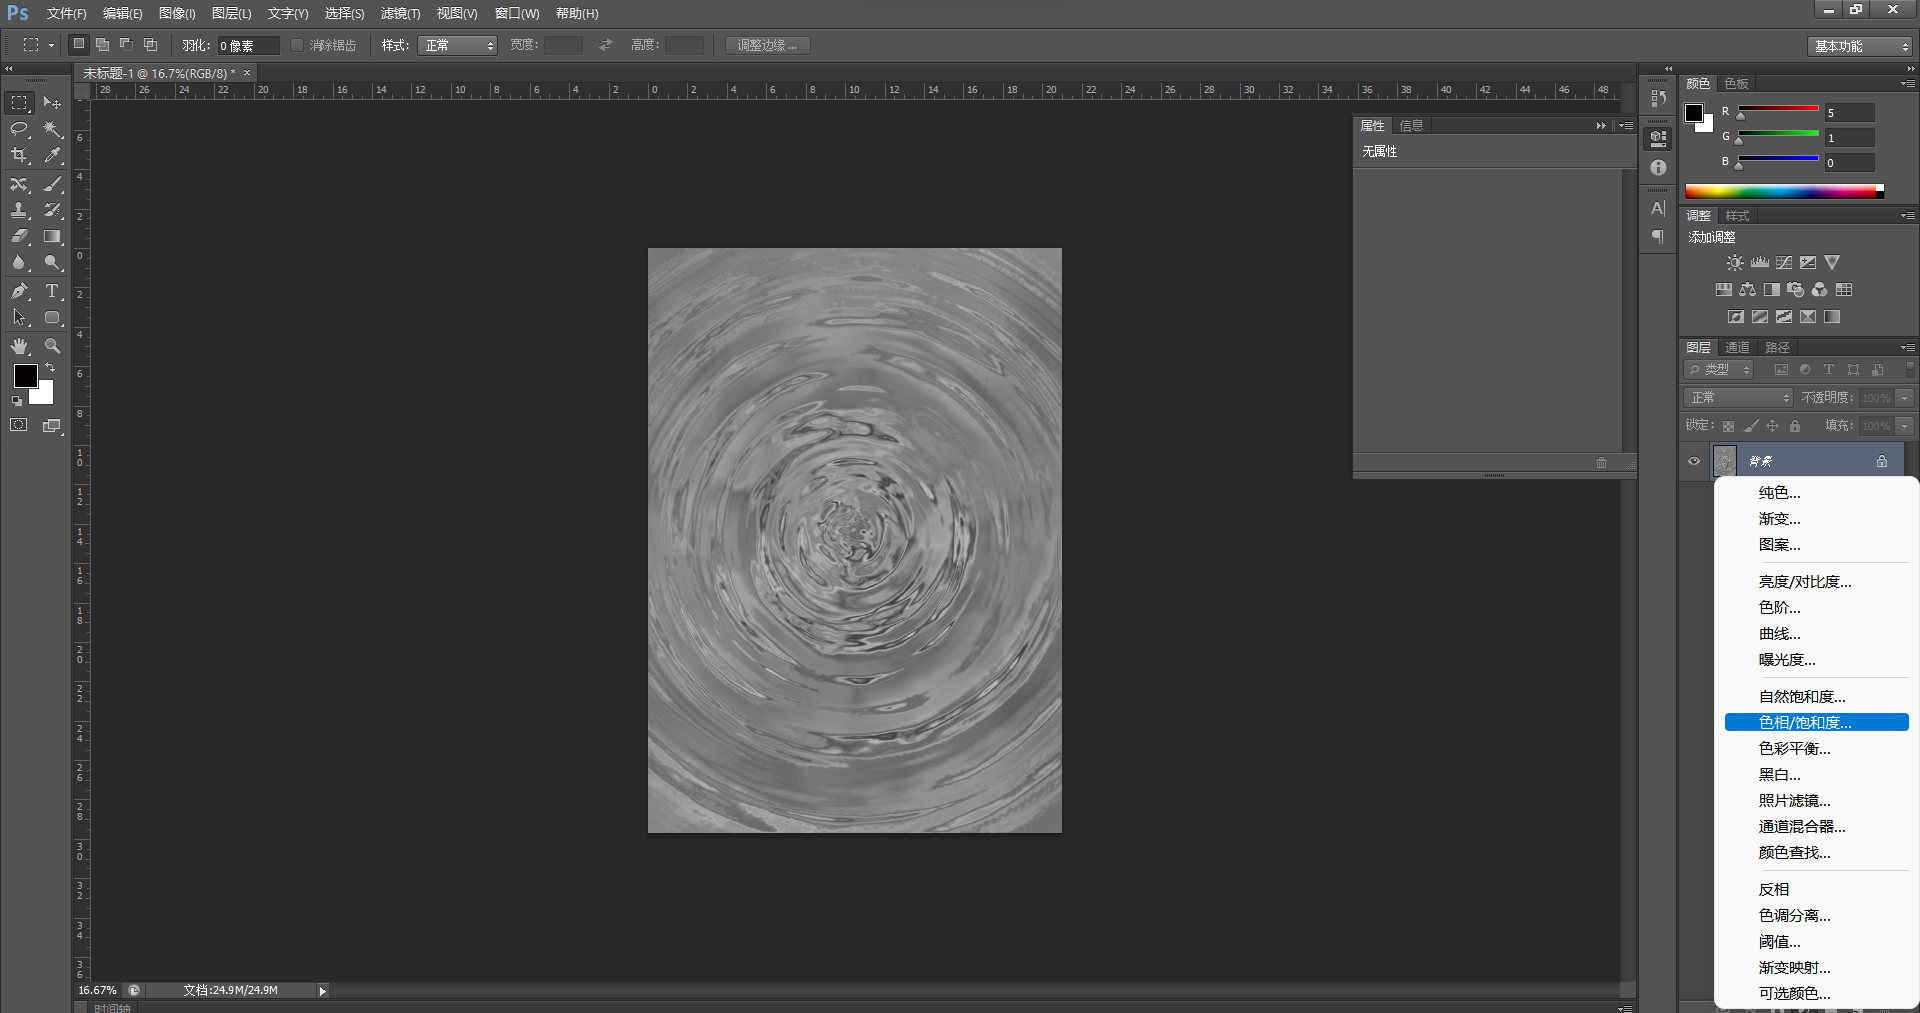
Task: Open the workspace switcher dropdown
Action: pos(1860,46)
